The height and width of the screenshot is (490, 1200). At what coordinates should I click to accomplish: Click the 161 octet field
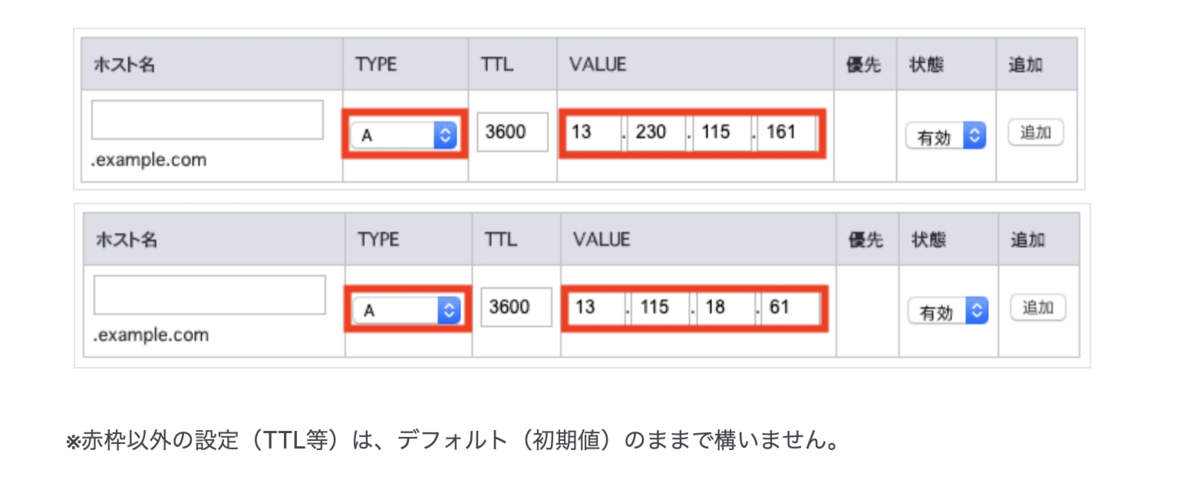pos(786,133)
